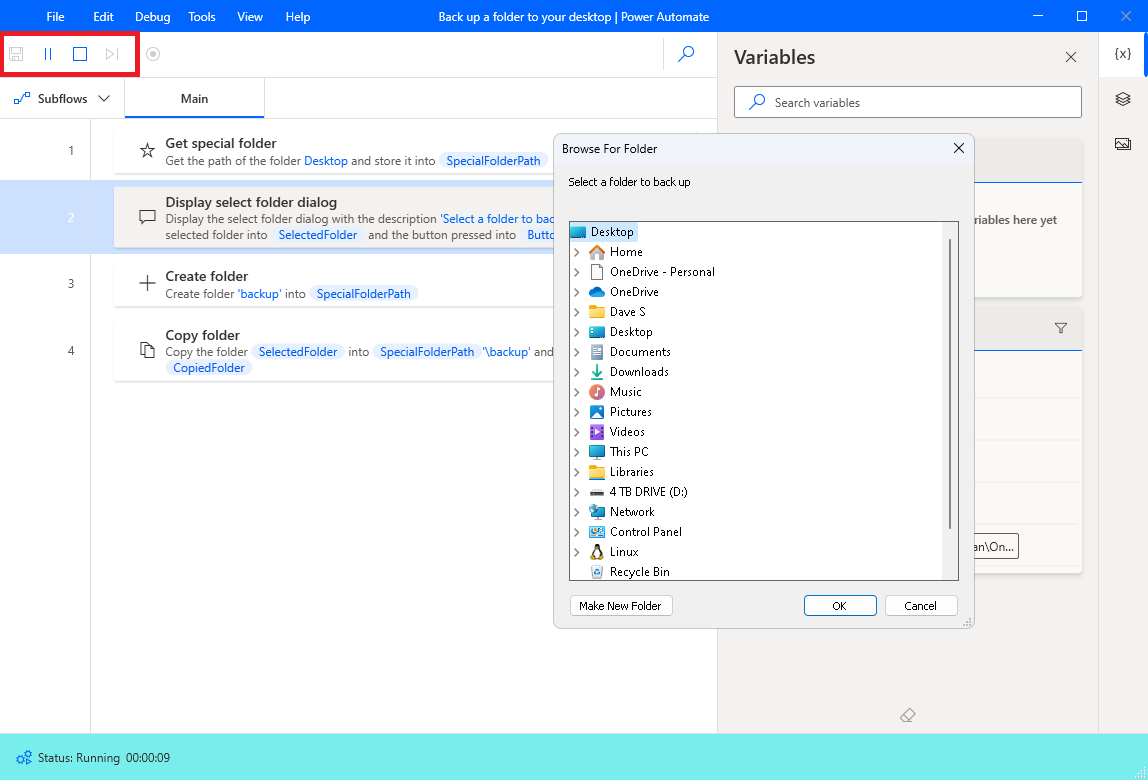This screenshot has width=1148, height=780.
Task: Click the Recorder circle icon
Action: [x=153, y=54]
